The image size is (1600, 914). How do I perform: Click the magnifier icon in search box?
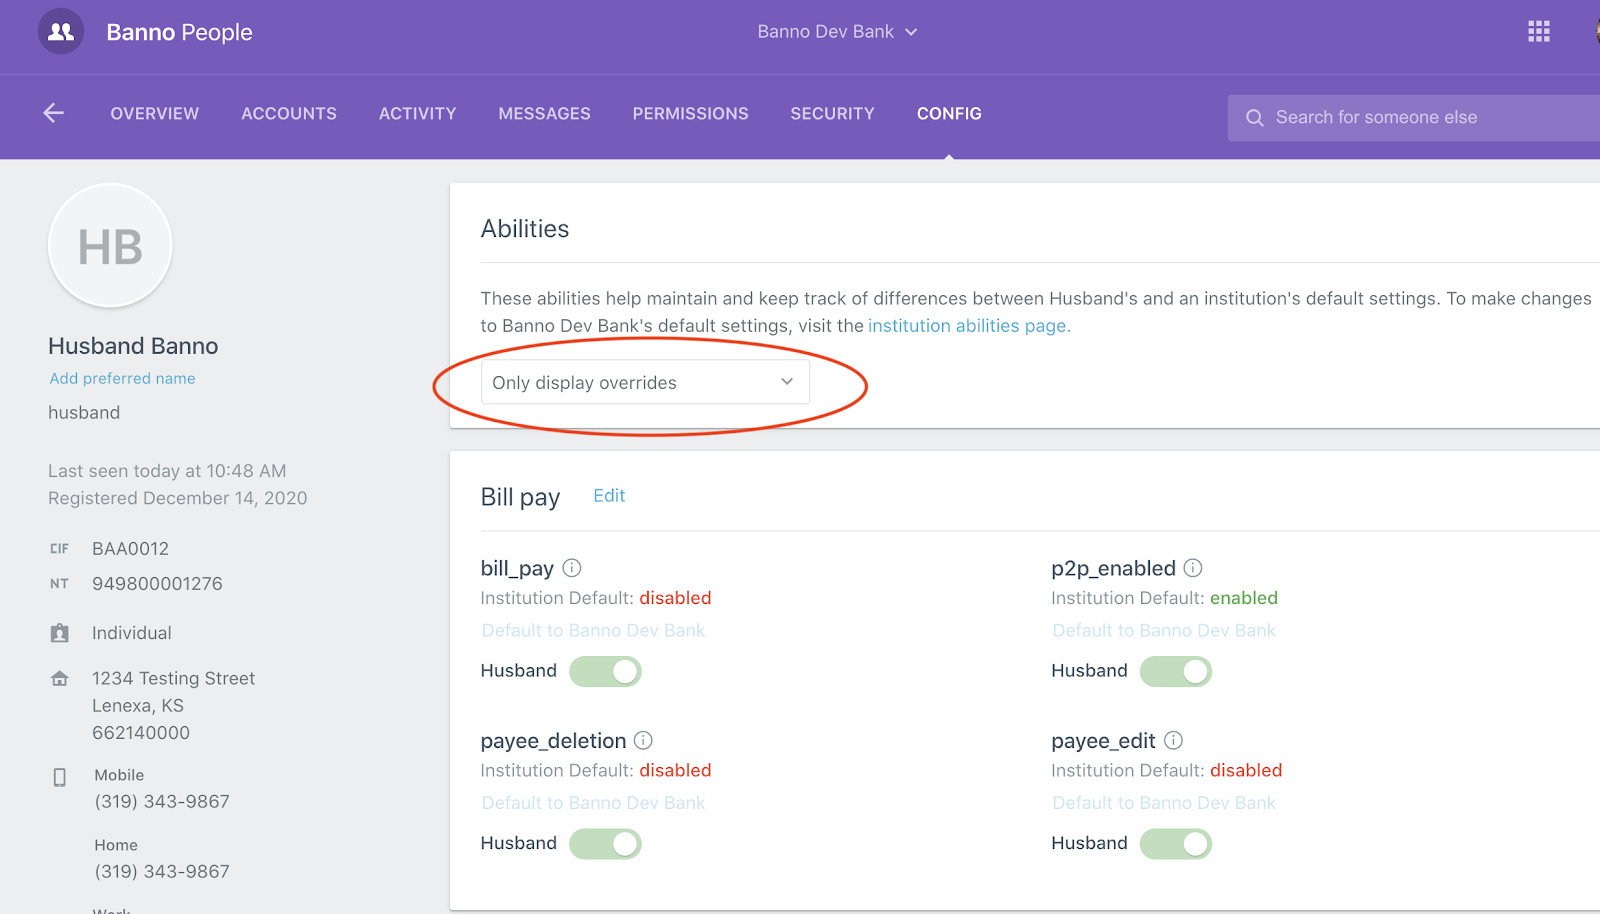coord(1254,118)
